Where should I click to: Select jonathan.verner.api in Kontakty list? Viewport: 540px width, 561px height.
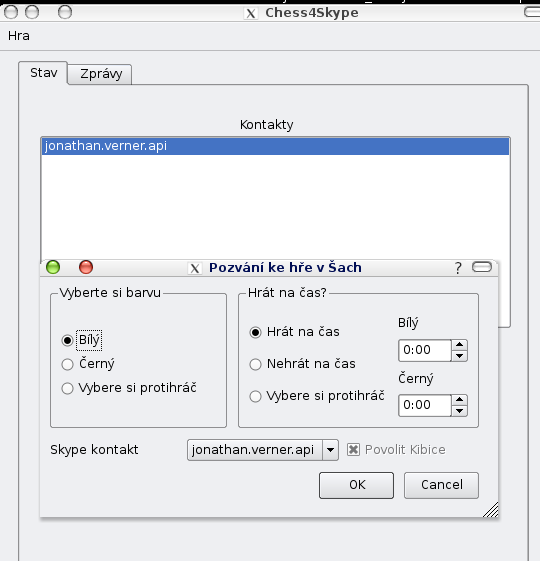275,146
